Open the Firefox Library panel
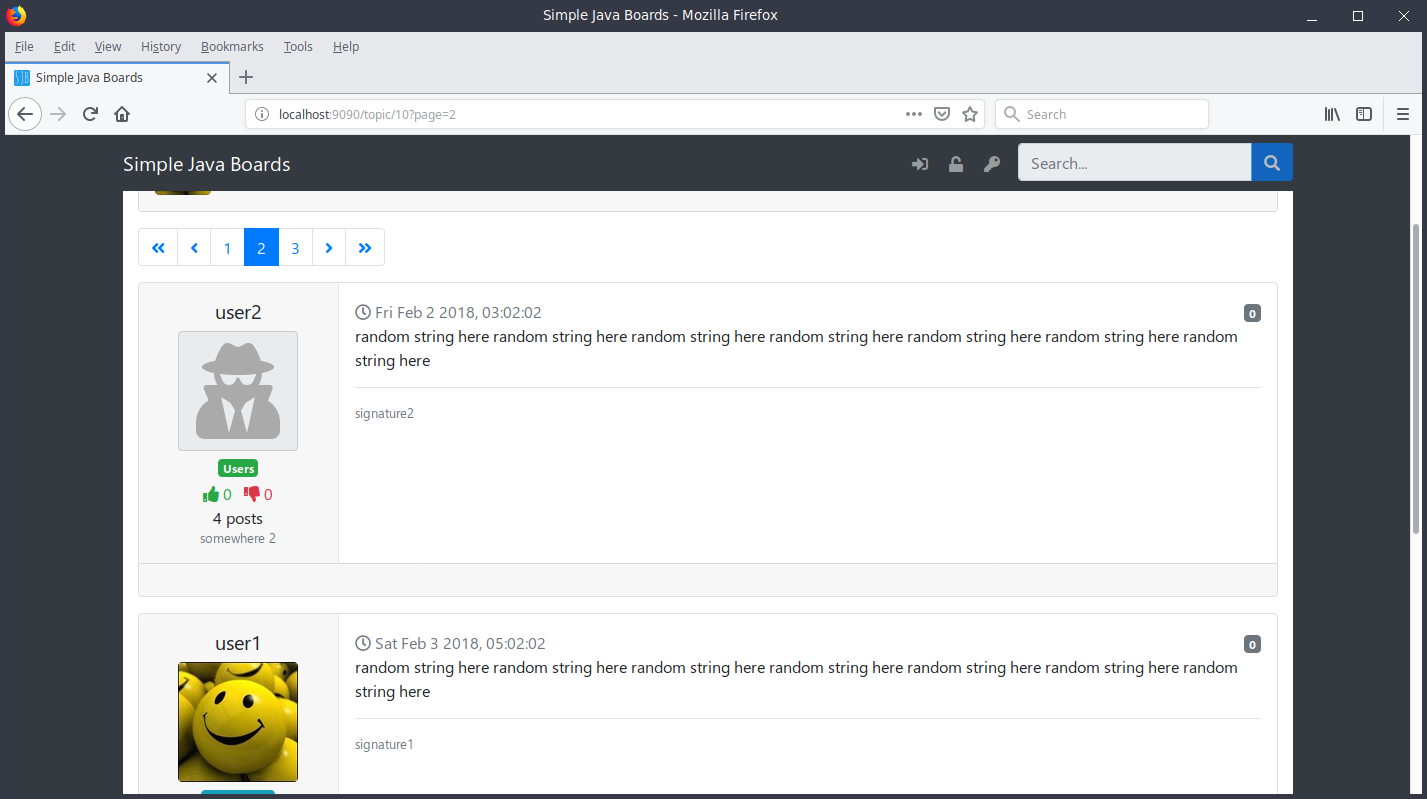 click(x=1332, y=114)
